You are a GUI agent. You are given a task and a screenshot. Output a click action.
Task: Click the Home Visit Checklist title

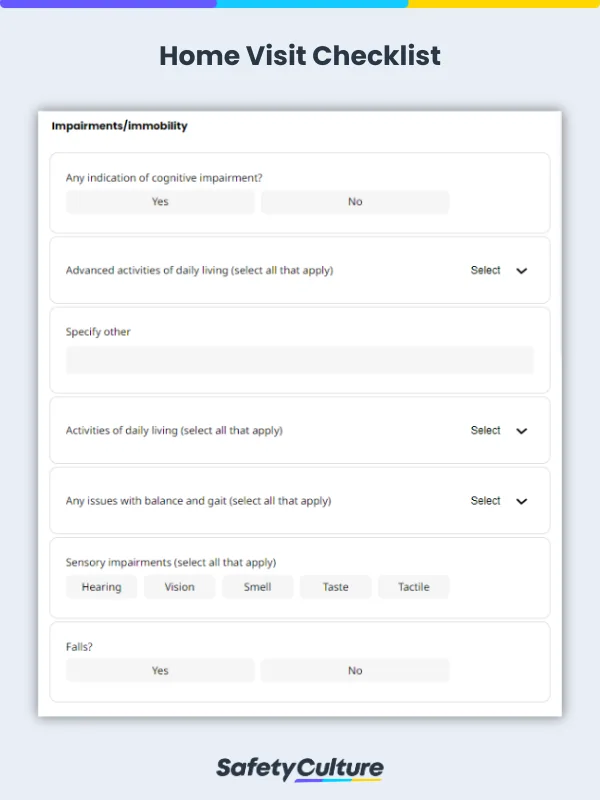click(x=300, y=56)
